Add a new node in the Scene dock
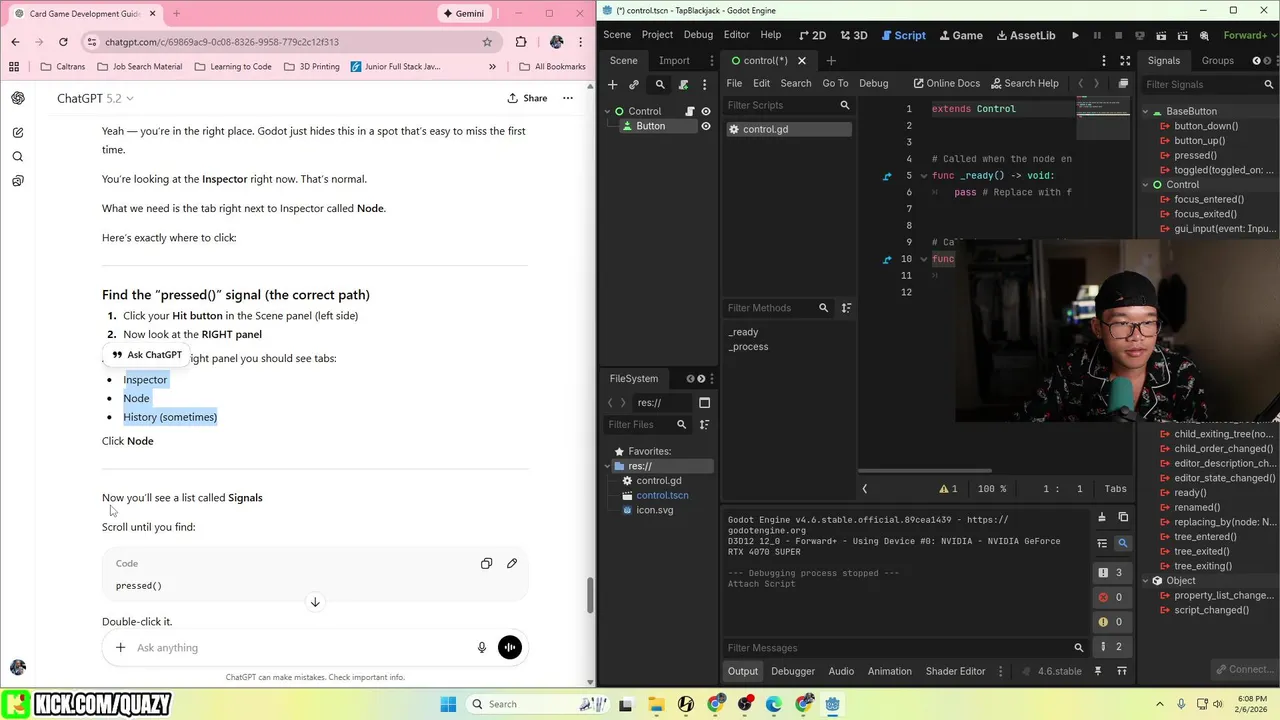Viewport: 1280px width, 720px height. coord(613,85)
